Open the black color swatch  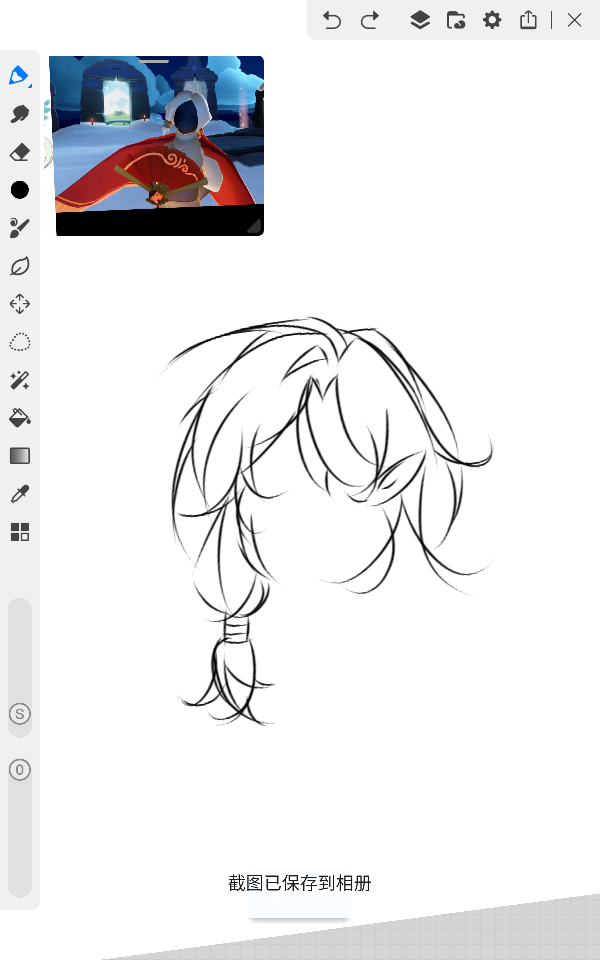(20, 190)
